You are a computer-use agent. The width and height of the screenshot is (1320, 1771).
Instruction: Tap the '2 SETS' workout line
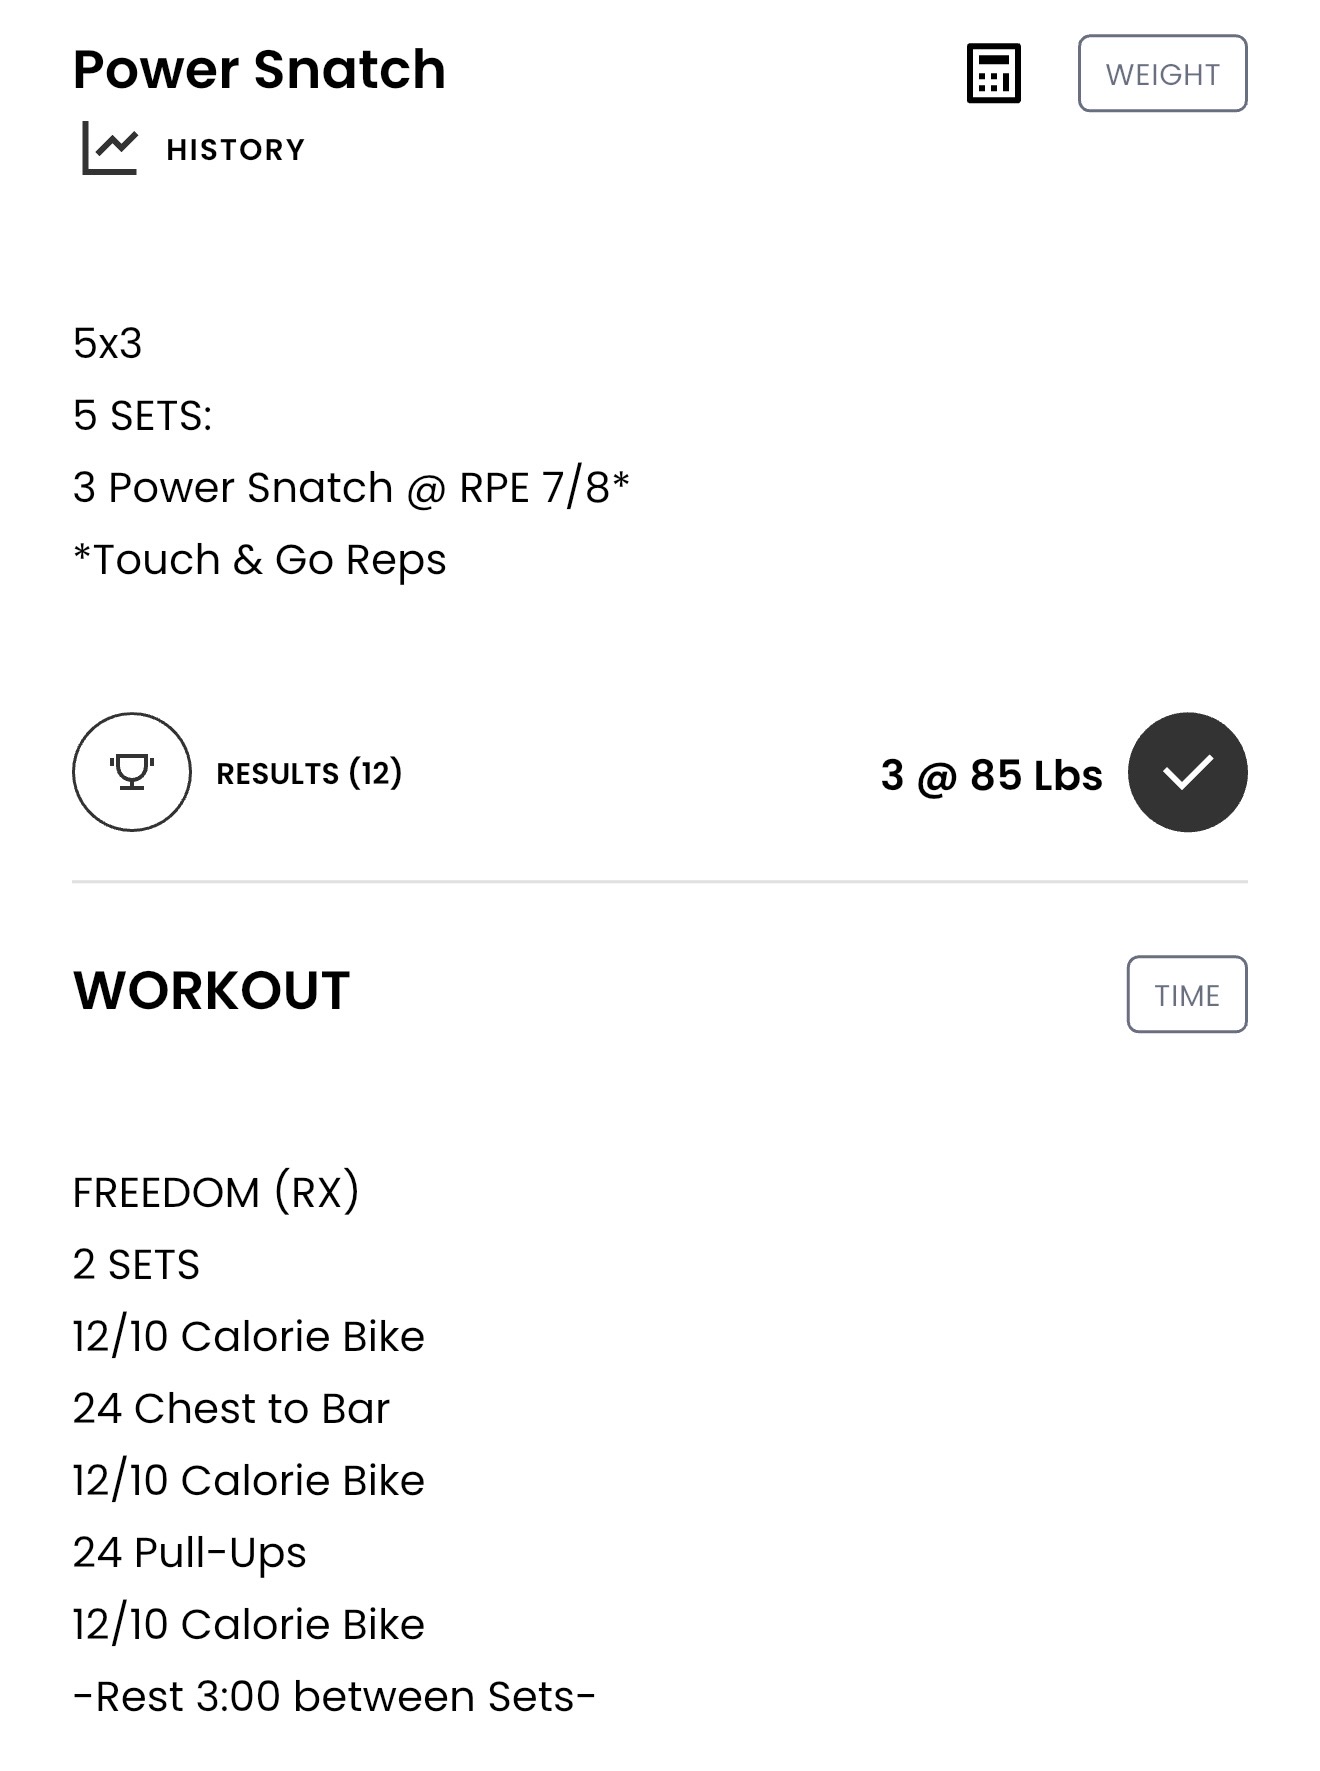136,1264
